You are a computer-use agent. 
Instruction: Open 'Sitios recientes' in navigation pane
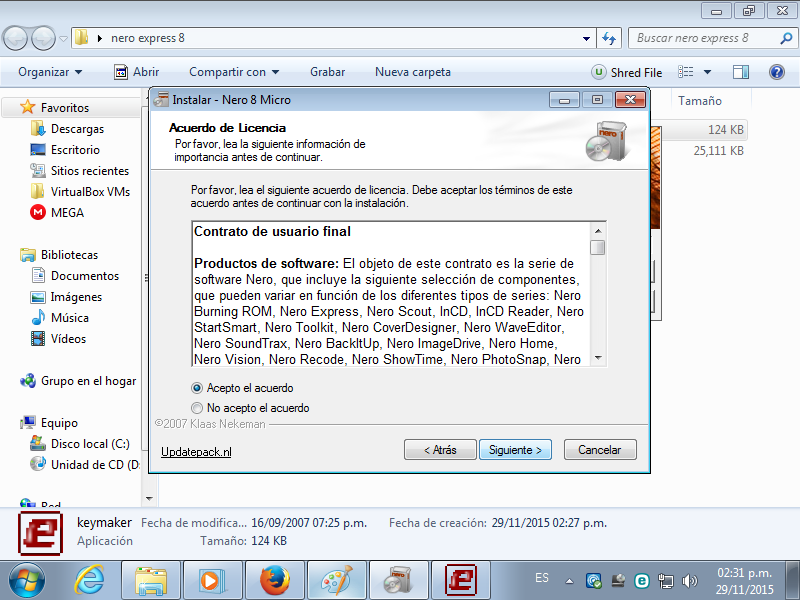pos(90,171)
